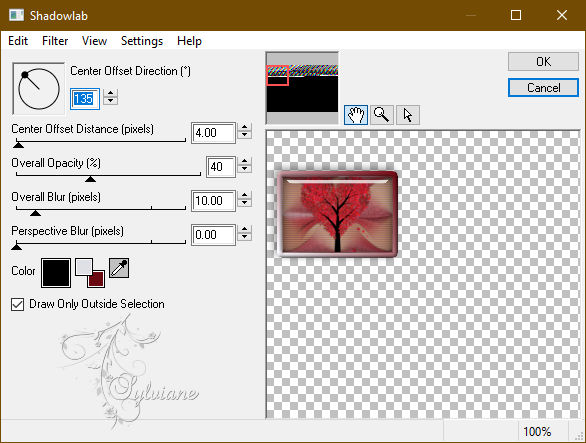Select the arrow pointer tool
The height and width of the screenshot is (443, 586).
tap(408, 115)
